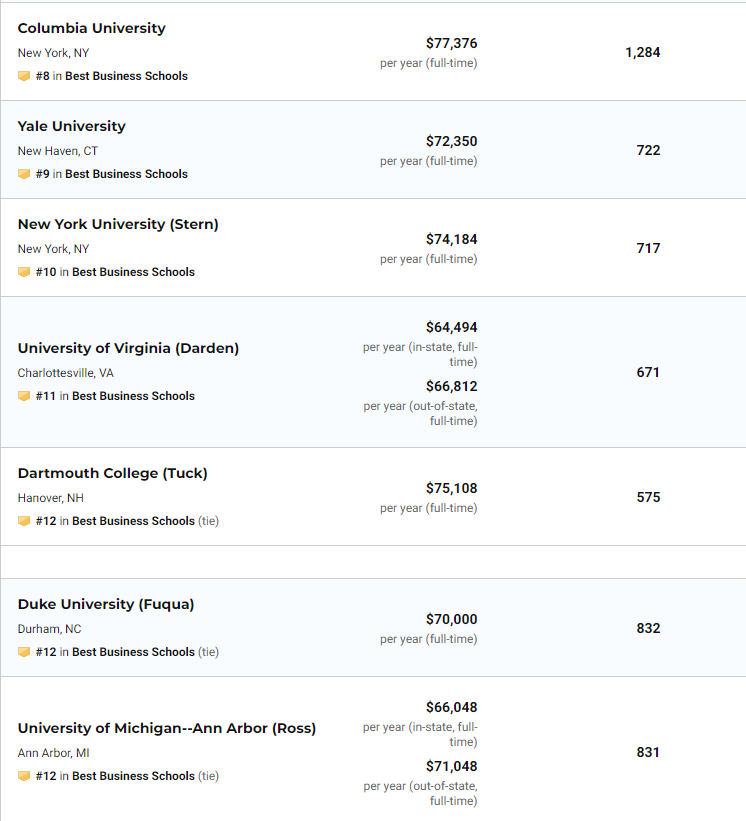
Task: Open the New York University (Stern) page
Action: 118,224
